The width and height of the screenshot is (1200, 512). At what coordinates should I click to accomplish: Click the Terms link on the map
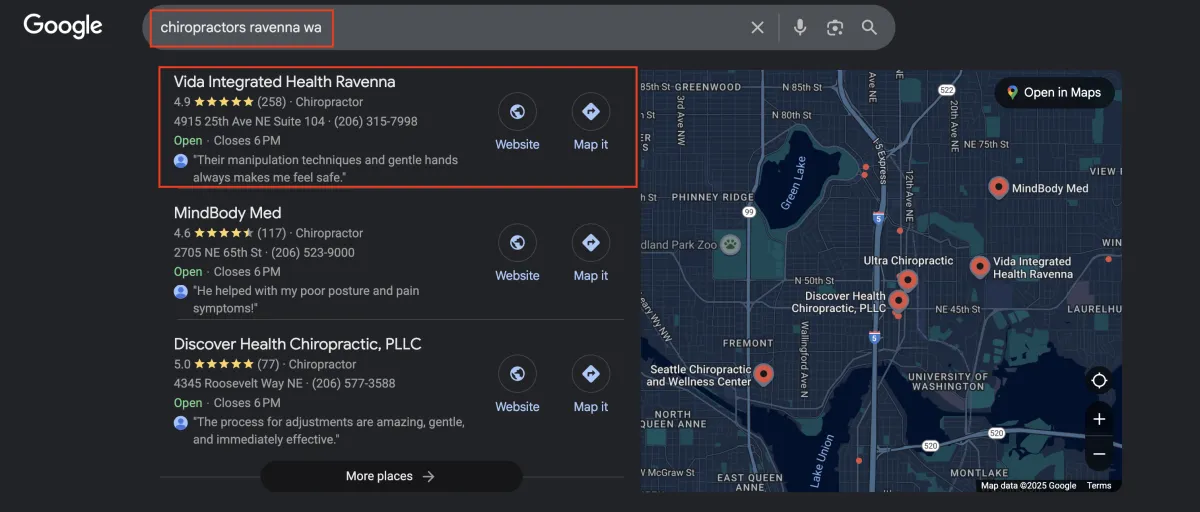(x=1099, y=486)
